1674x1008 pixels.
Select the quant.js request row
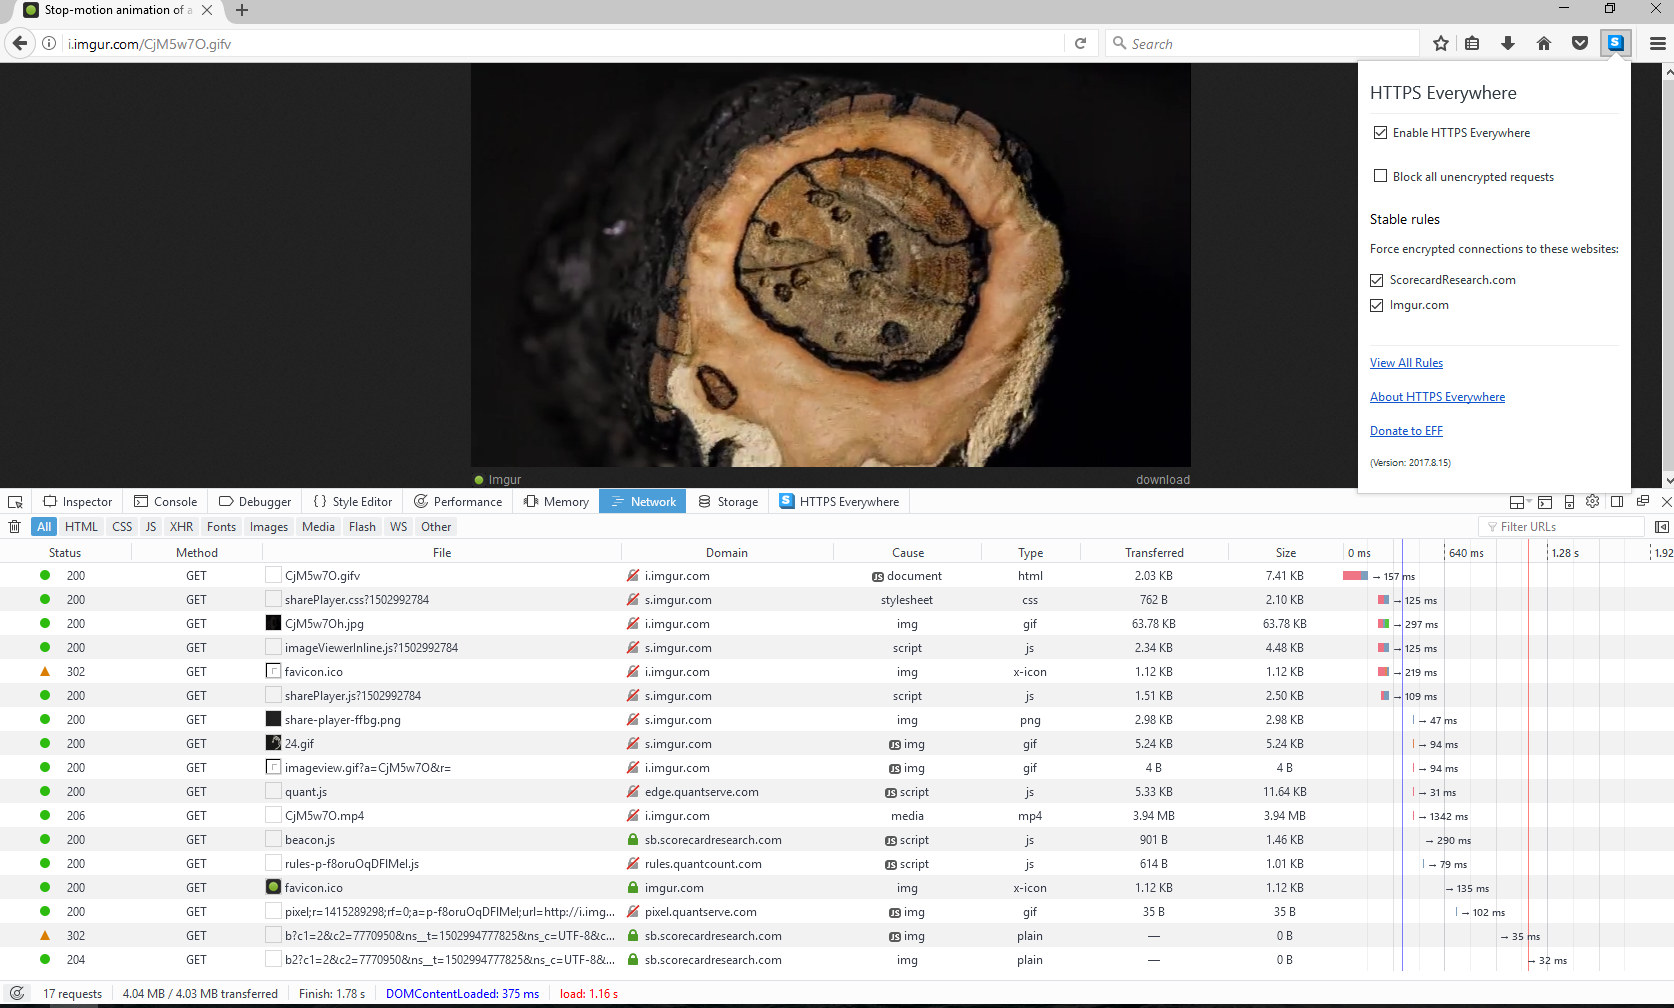[x=837, y=792]
